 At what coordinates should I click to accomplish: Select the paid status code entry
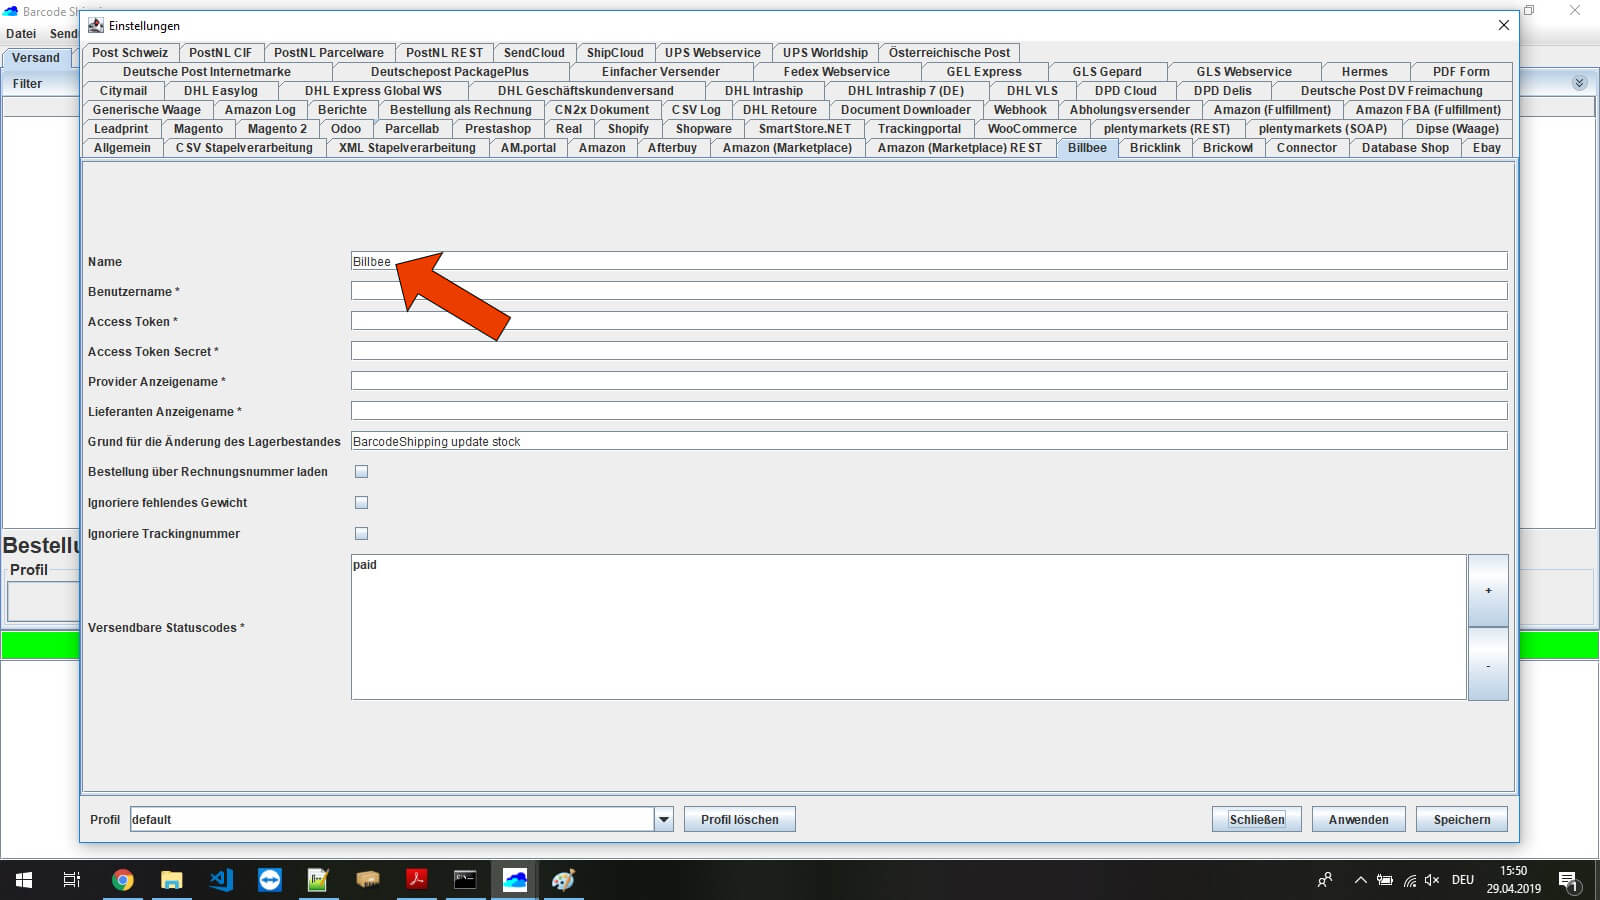pos(365,565)
